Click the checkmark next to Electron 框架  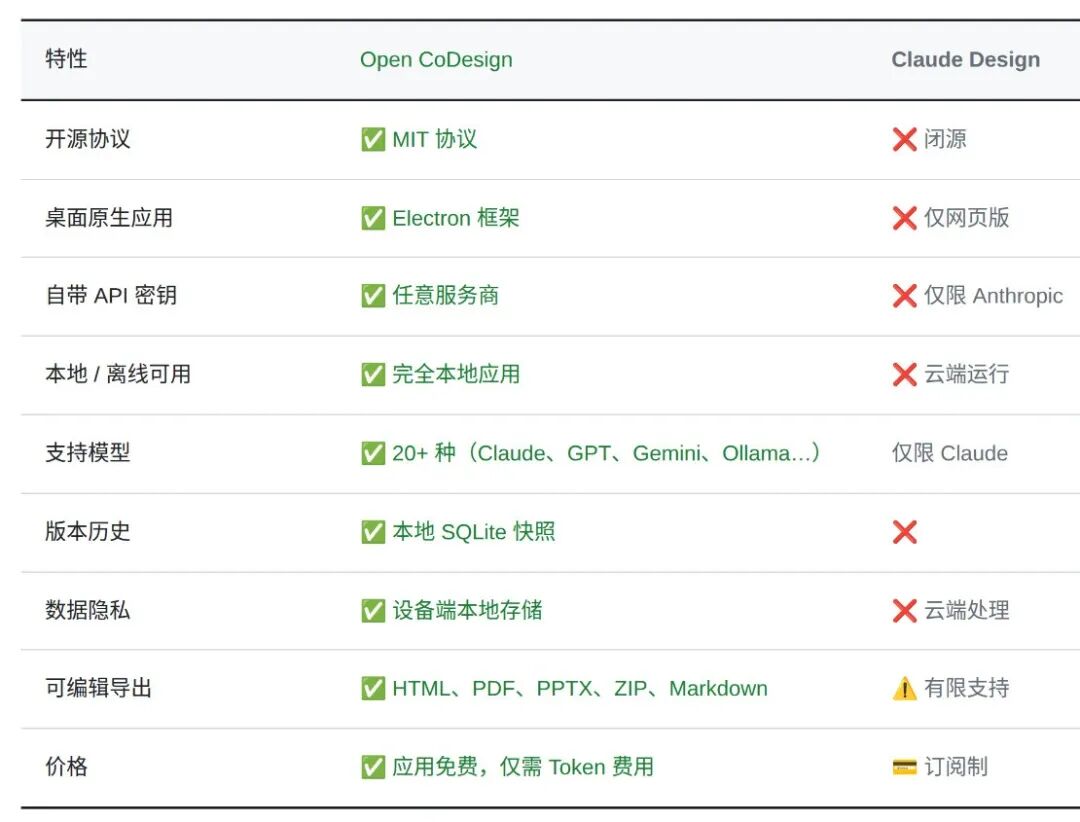pos(373,218)
